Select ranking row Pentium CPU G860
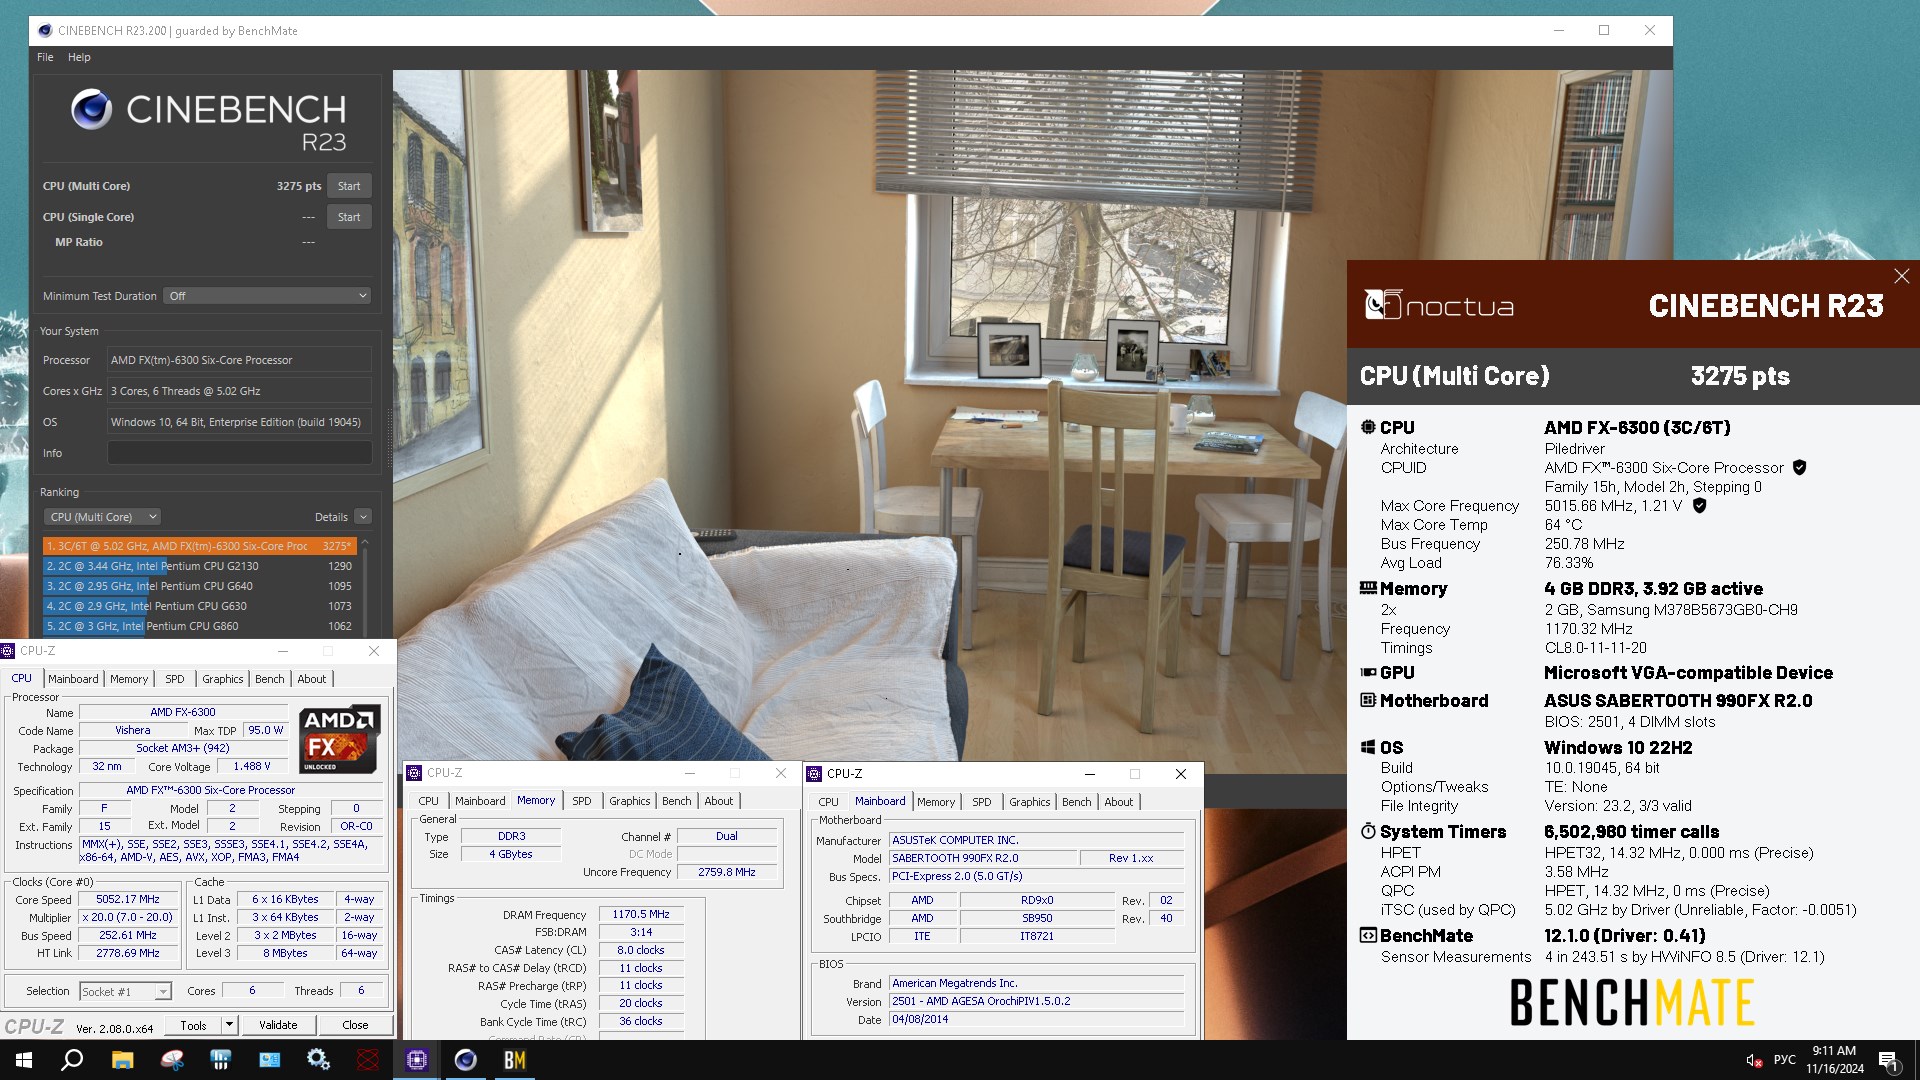 [x=199, y=626]
